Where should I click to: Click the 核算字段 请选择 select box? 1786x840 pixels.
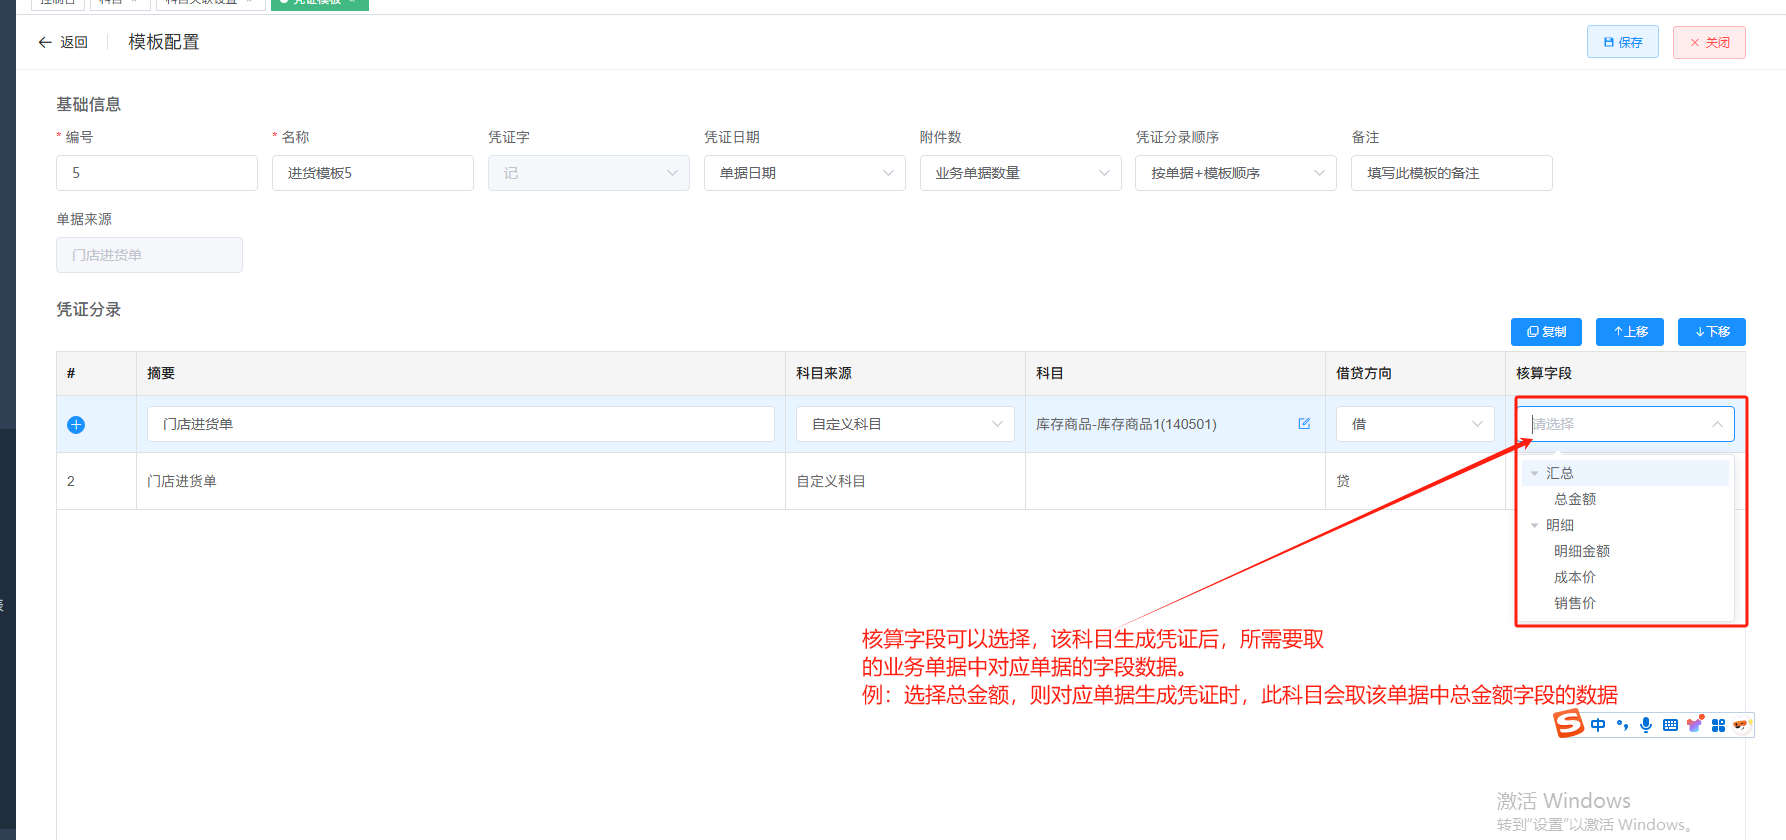[x=1625, y=424]
